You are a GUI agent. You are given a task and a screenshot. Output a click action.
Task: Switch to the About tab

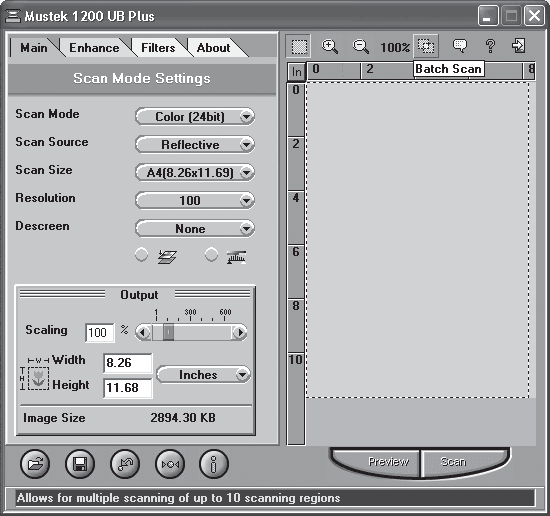tap(213, 48)
